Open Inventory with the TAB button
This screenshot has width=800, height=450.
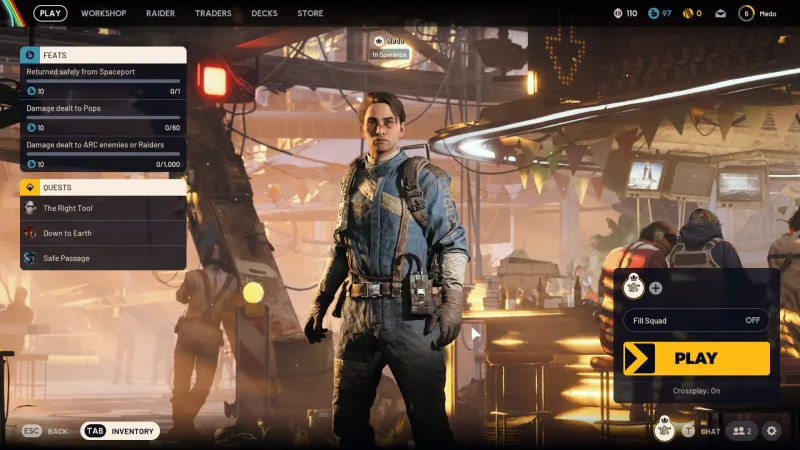121,431
